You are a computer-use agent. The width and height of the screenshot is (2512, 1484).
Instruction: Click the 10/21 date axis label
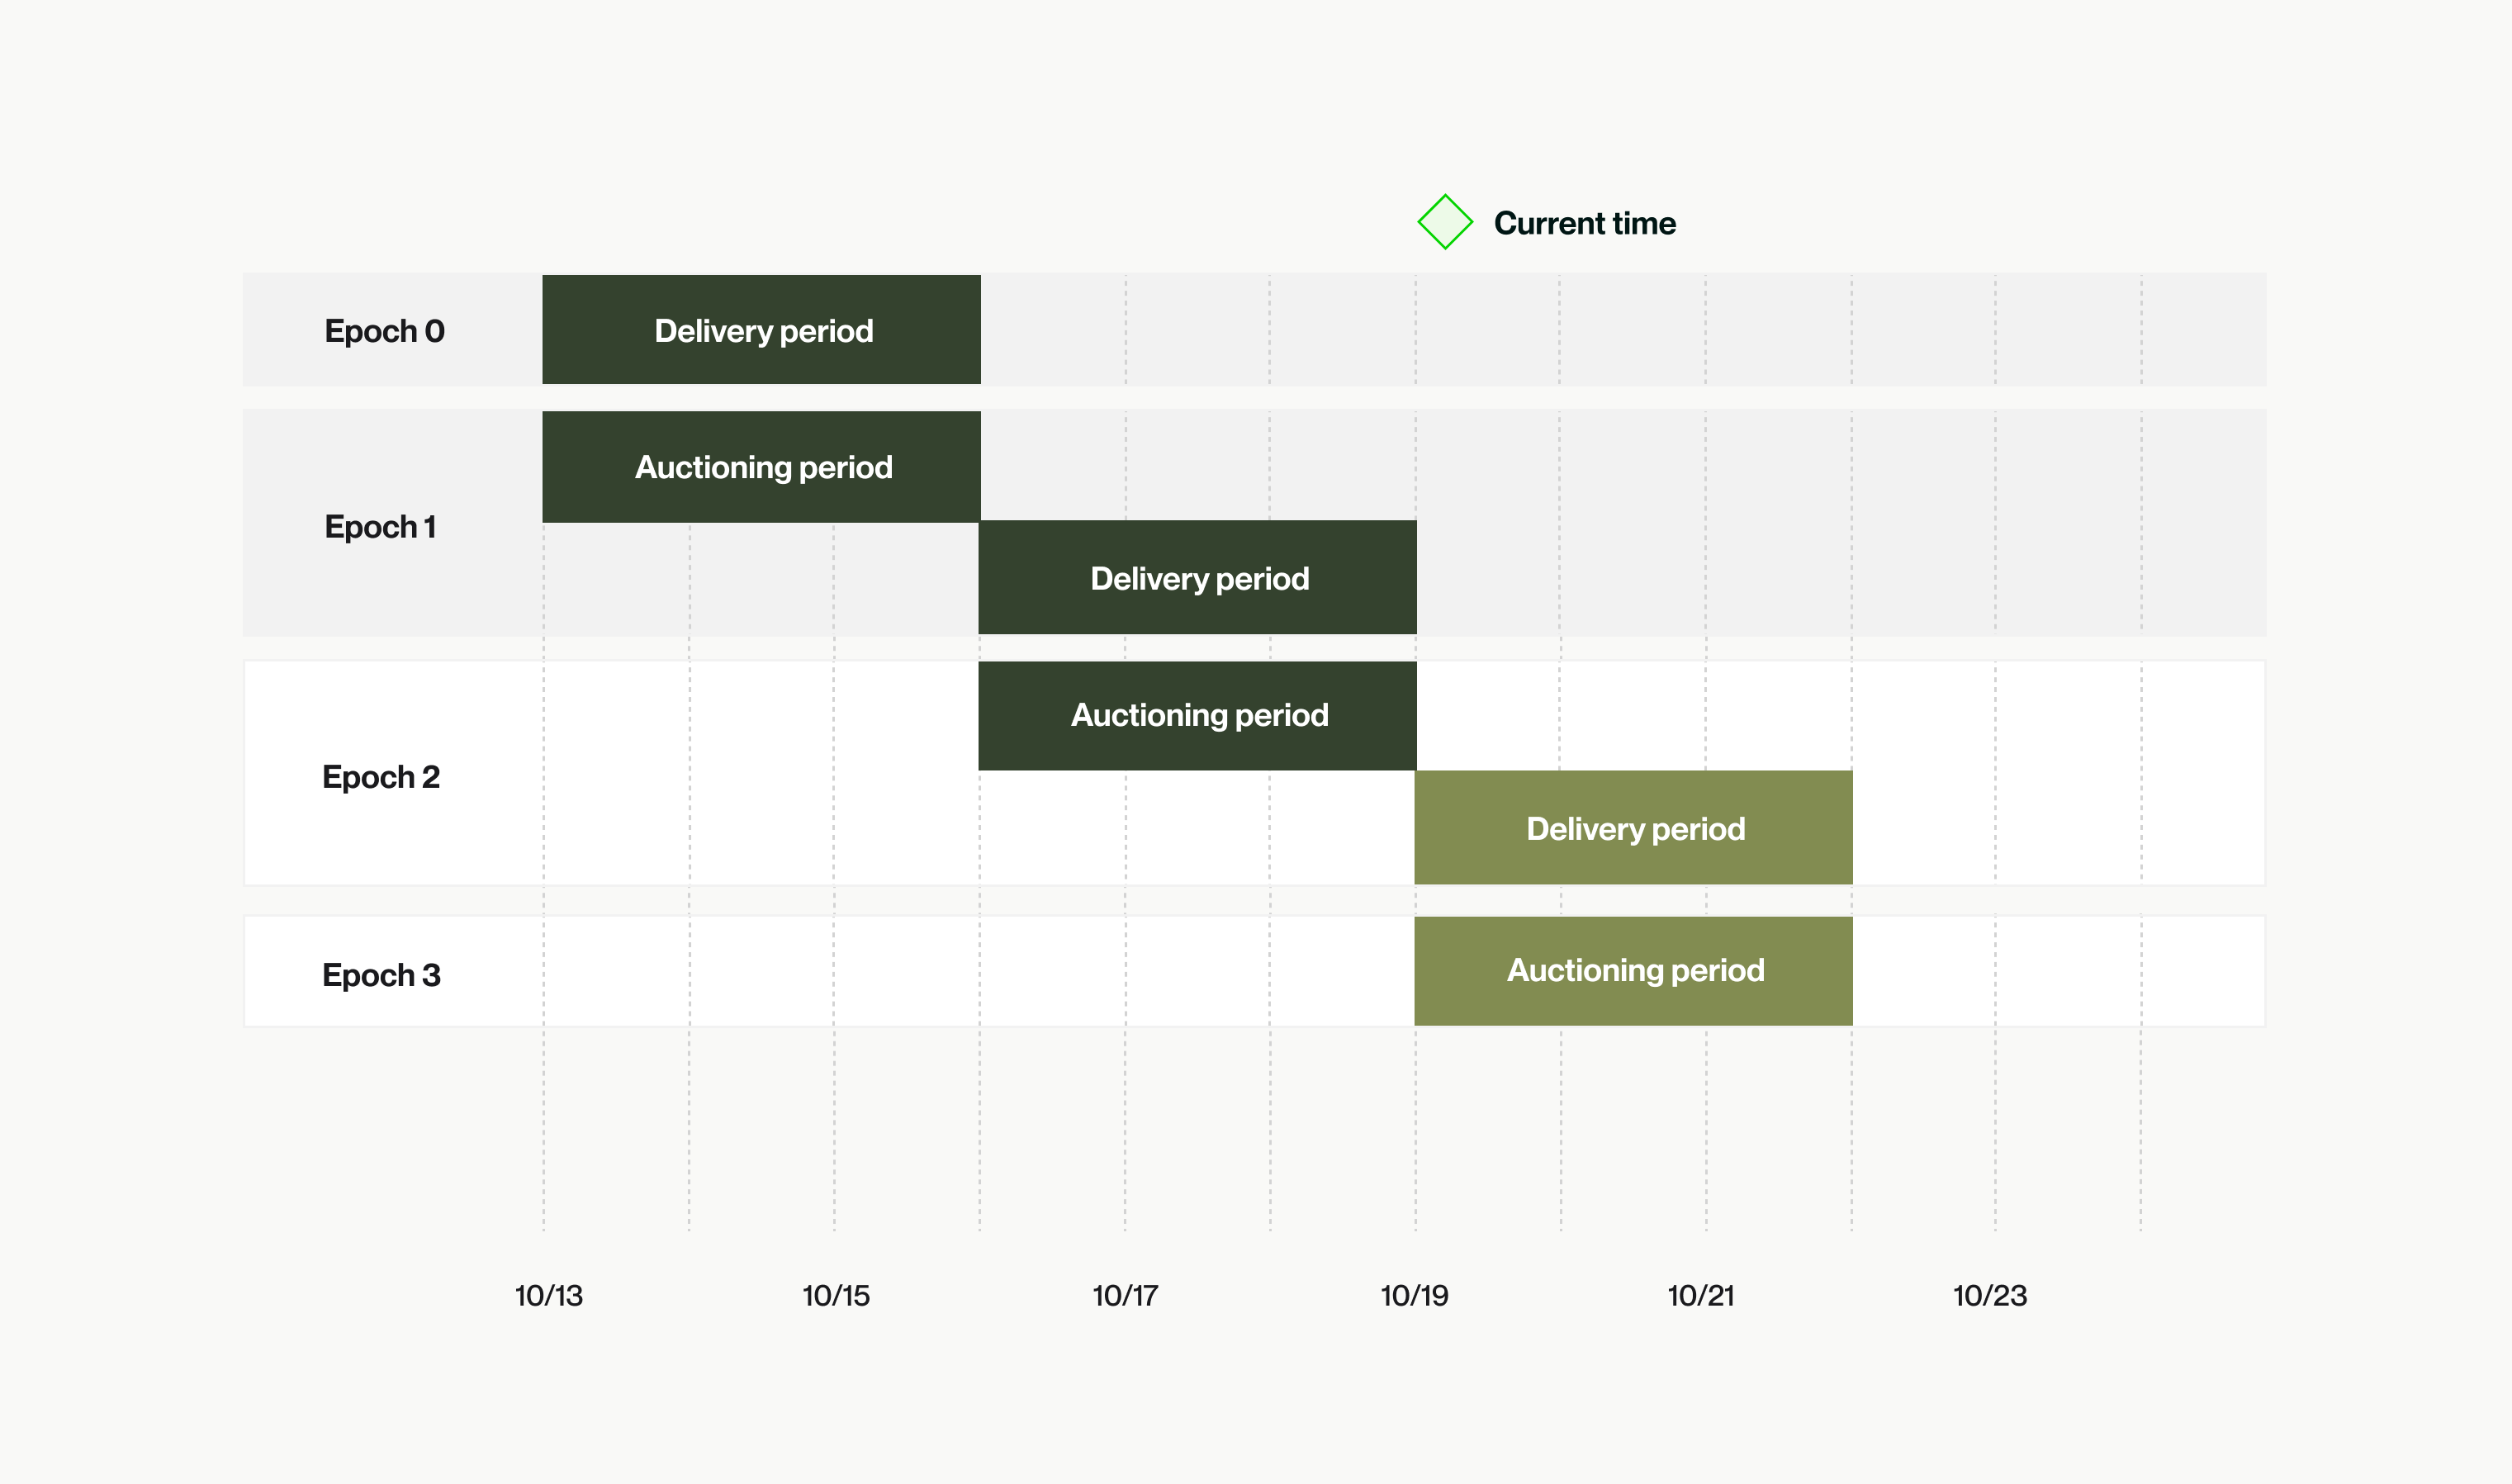(x=1701, y=1296)
